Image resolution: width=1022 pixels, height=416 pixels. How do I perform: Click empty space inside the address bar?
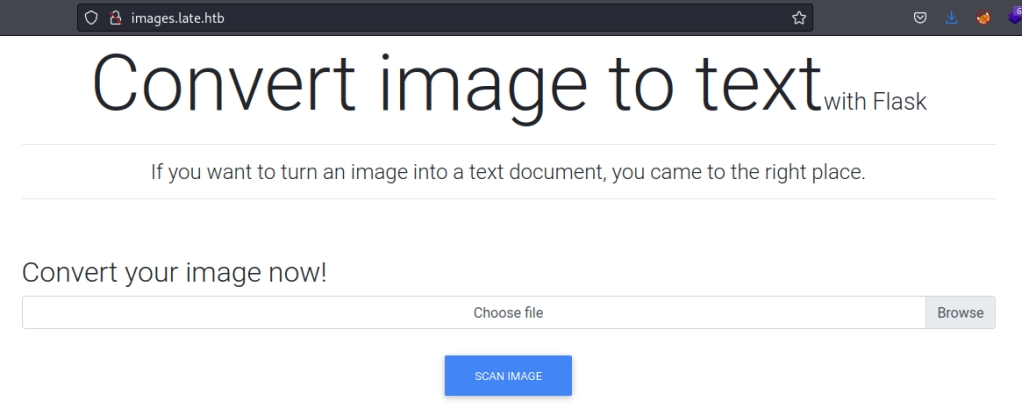(x=500, y=18)
